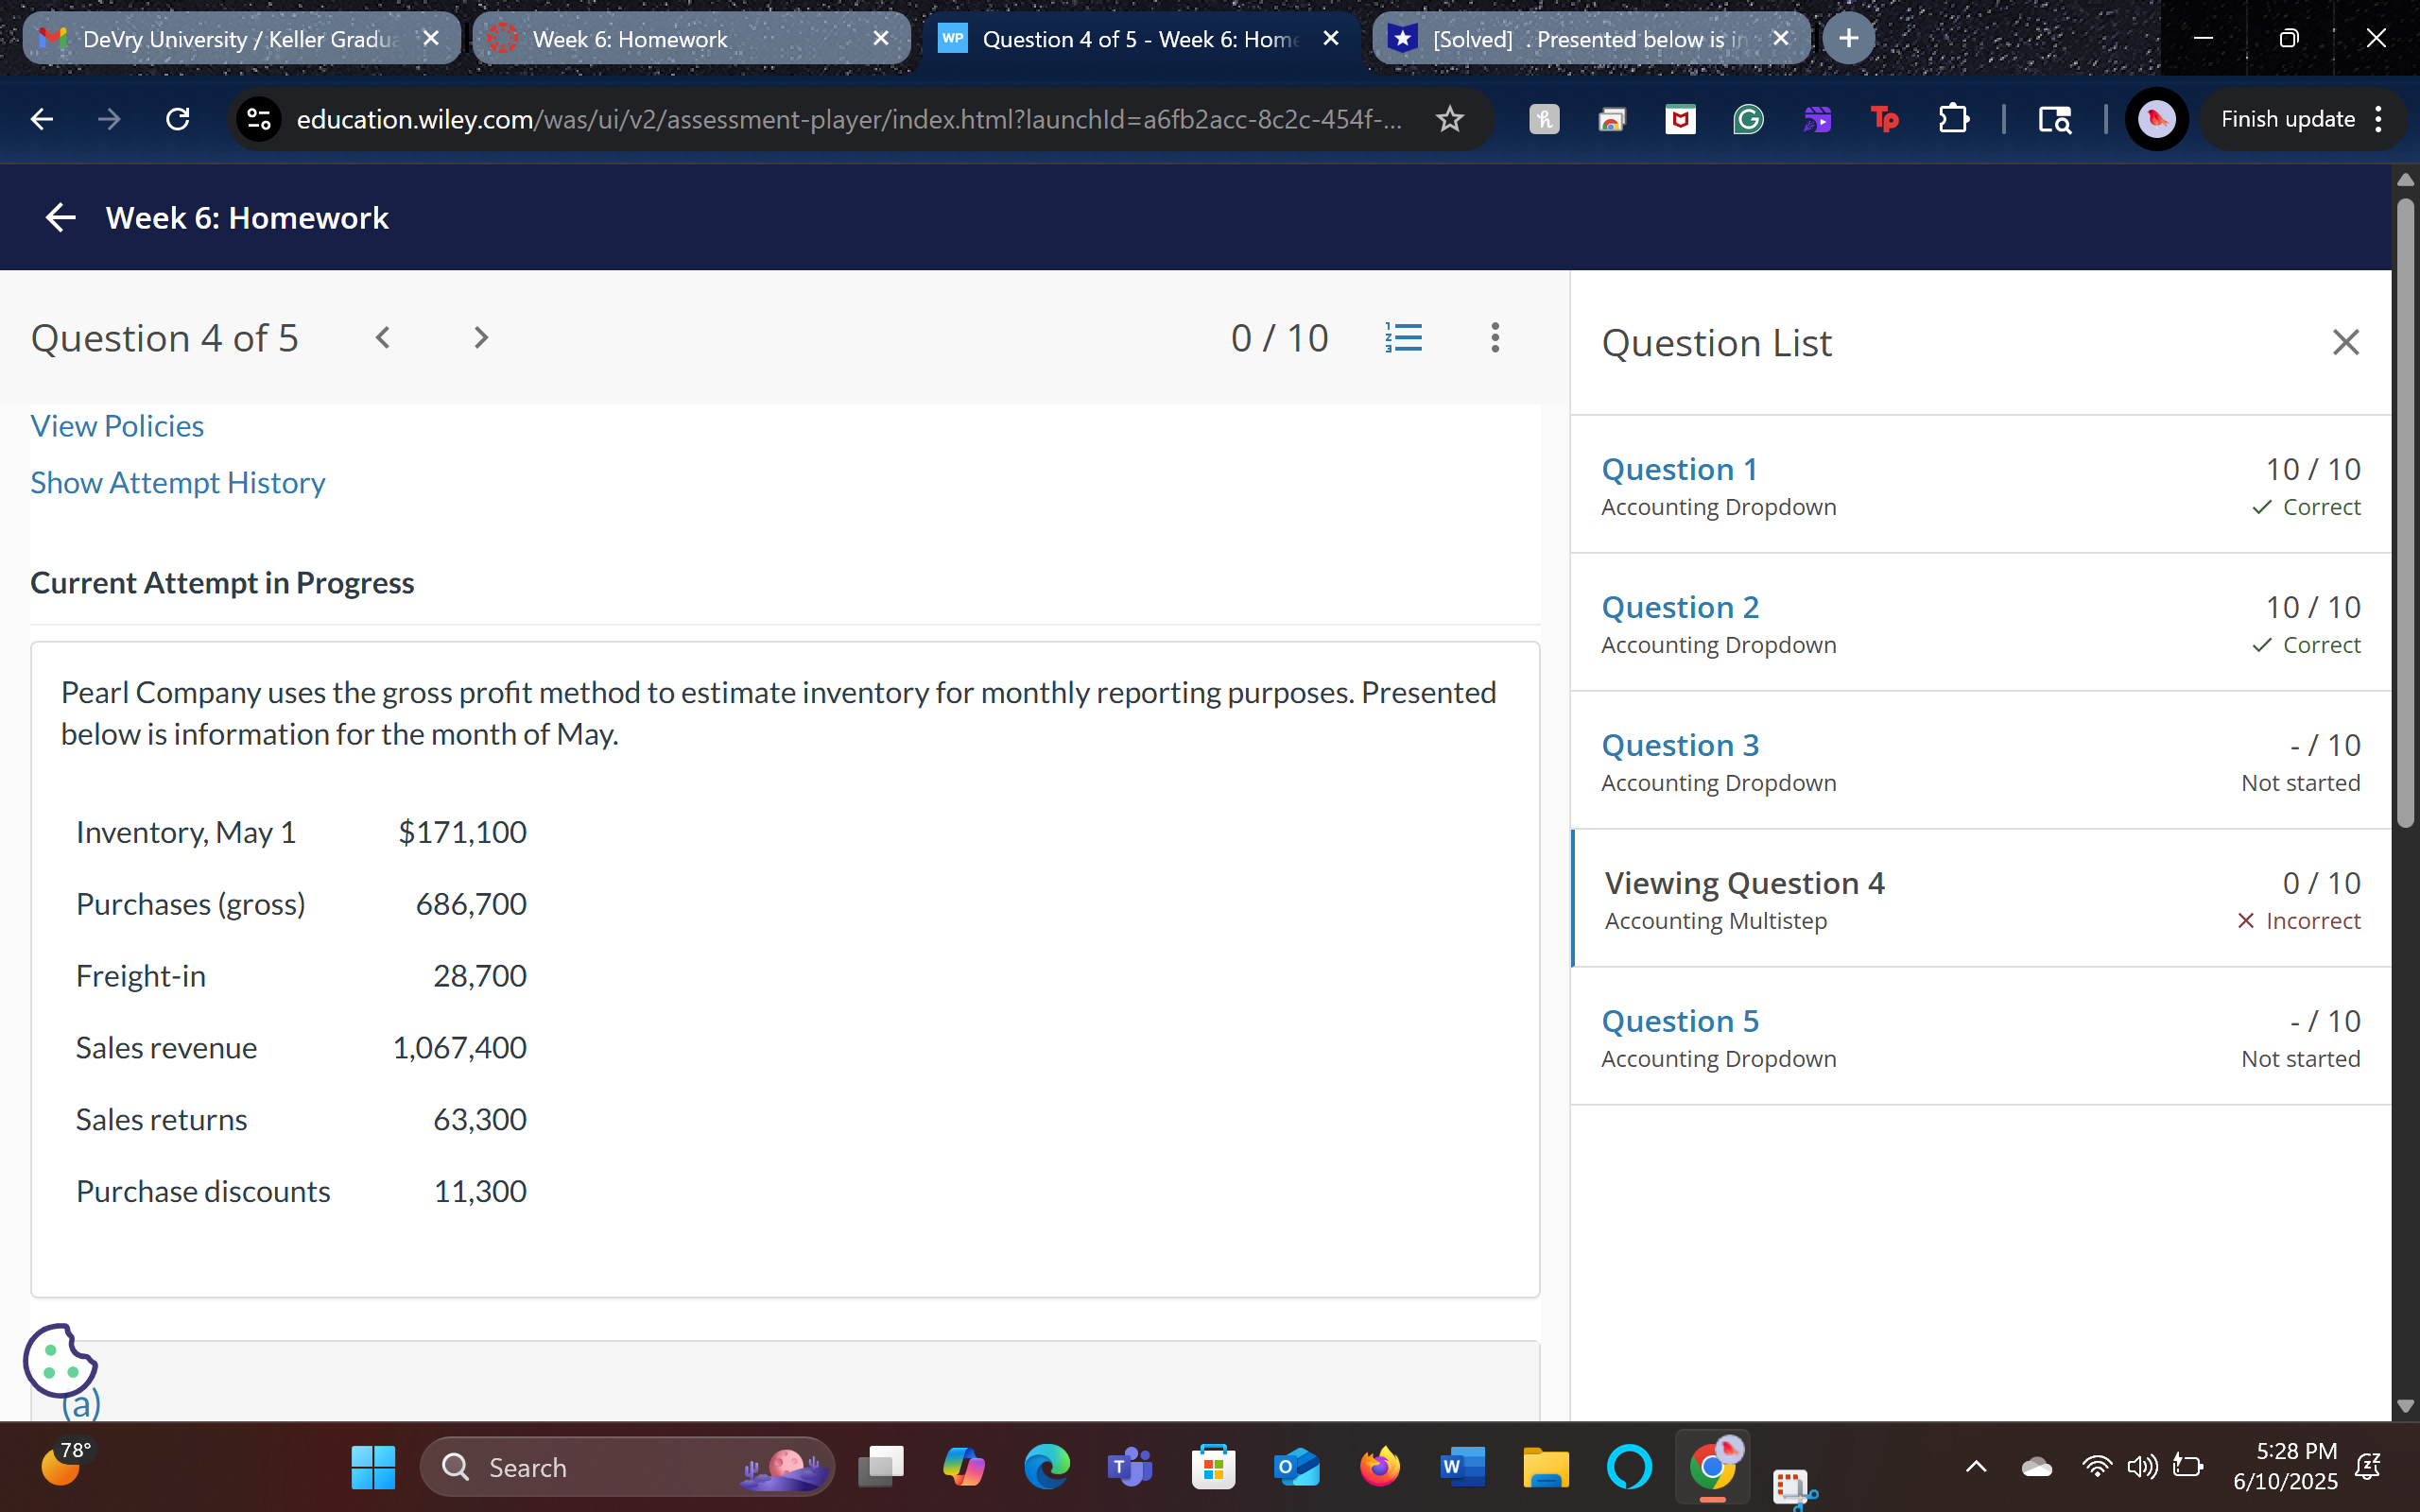Reload the page
This screenshot has height=1512, width=2420.
point(178,120)
